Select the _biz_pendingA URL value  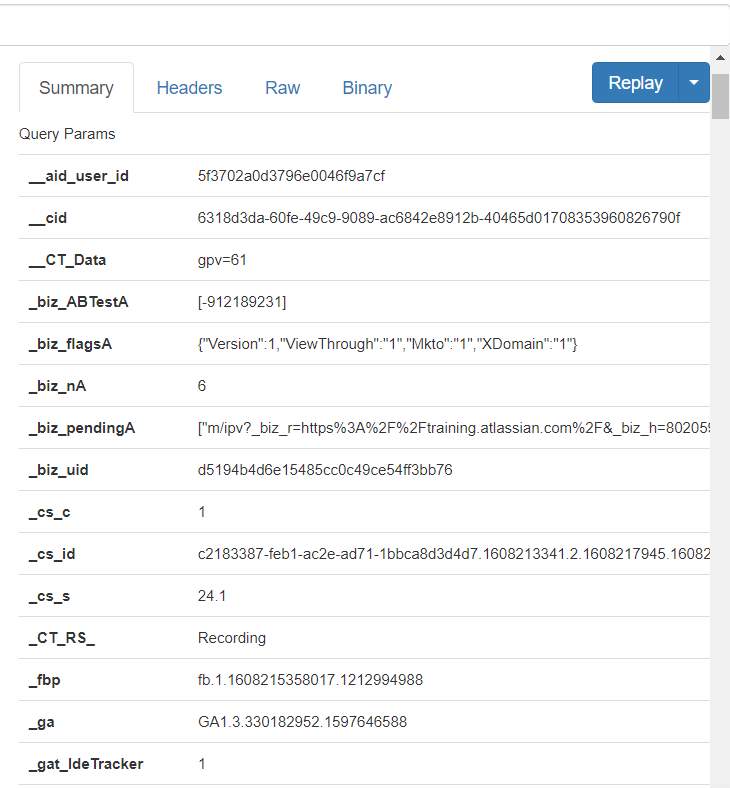click(x=453, y=428)
